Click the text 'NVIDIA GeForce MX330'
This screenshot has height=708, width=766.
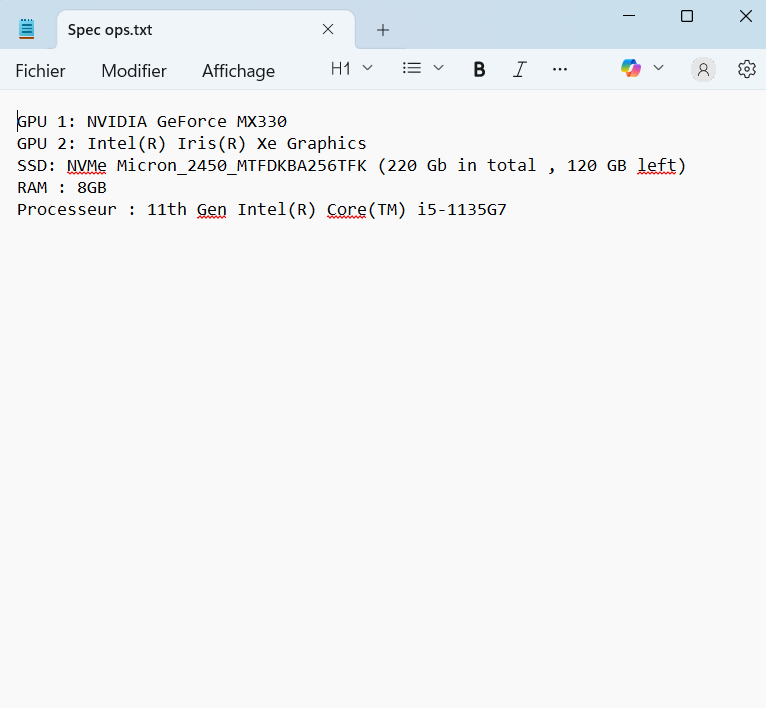click(187, 121)
